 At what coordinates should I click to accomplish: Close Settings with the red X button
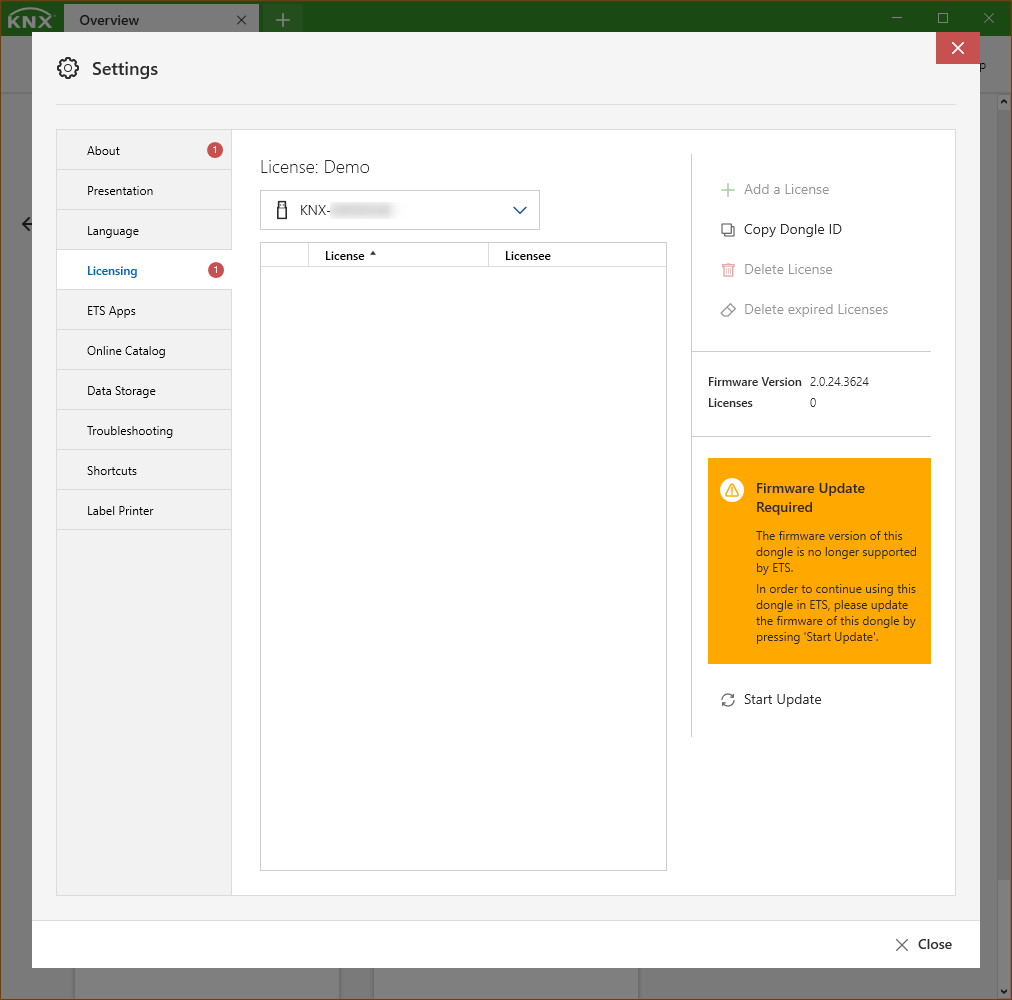click(x=958, y=48)
